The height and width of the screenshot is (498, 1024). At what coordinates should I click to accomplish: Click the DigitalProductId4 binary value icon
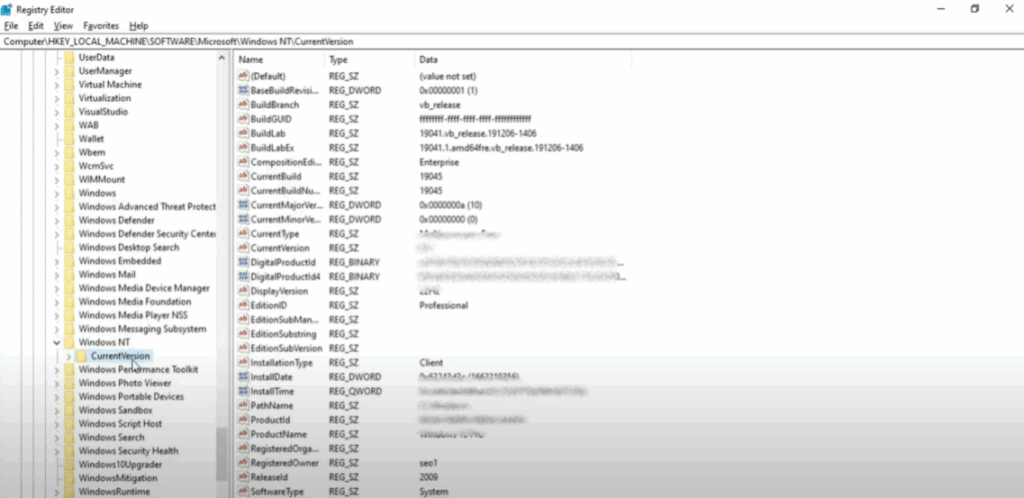[x=244, y=277]
